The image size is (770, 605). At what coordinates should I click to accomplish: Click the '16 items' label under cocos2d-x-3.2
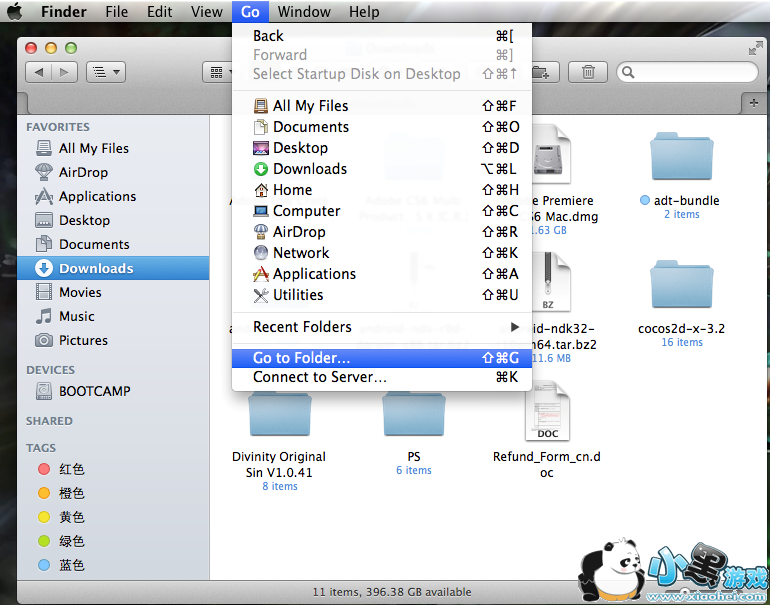click(682, 342)
